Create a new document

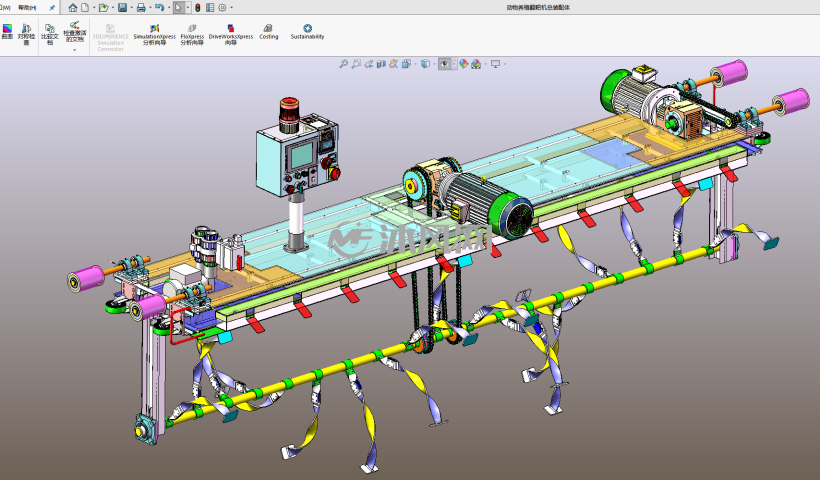coord(85,7)
